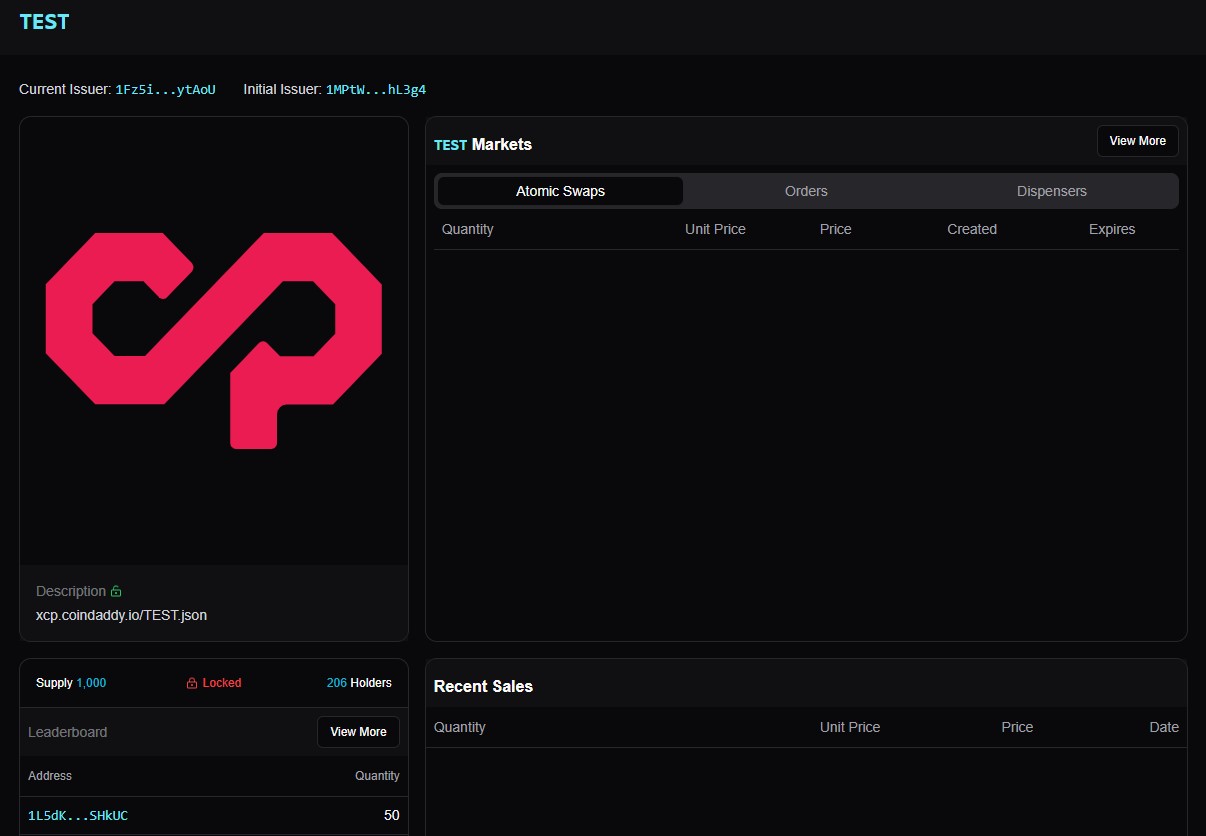Image resolution: width=1206 pixels, height=836 pixels.
Task: Click the Expires column header
Action: (1112, 229)
